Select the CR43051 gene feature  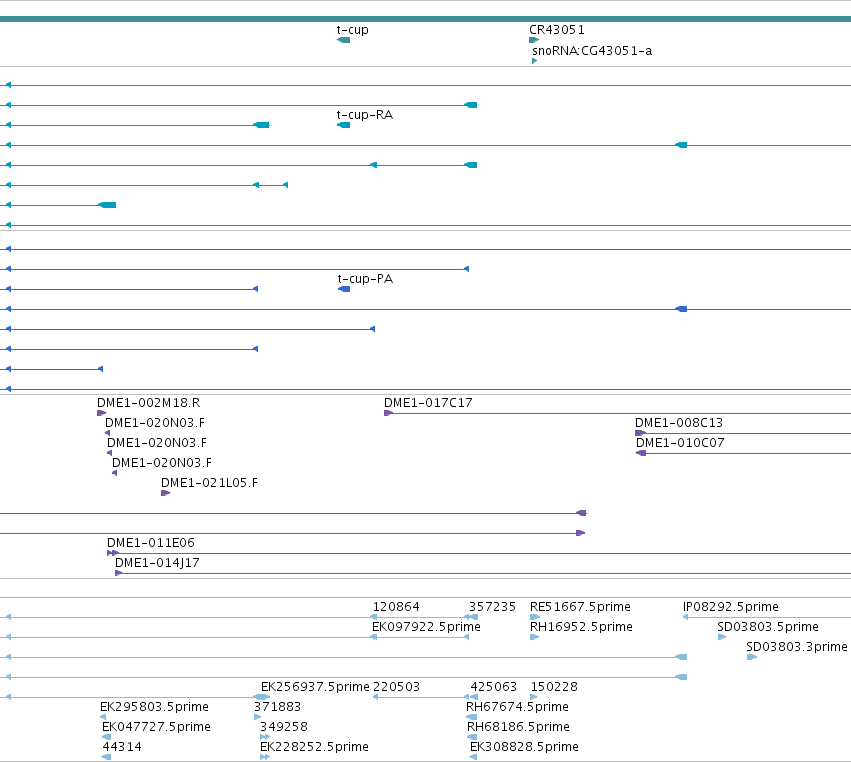coord(557,30)
